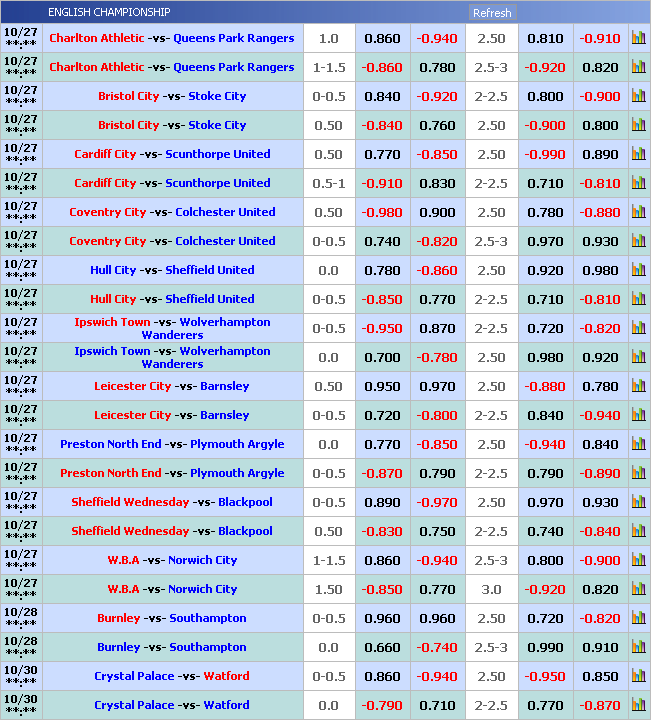Open chart icon for Sheffield Wednesday 0.50 handicap row
The width and height of the screenshot is (651, 720).
pos(638,531)
